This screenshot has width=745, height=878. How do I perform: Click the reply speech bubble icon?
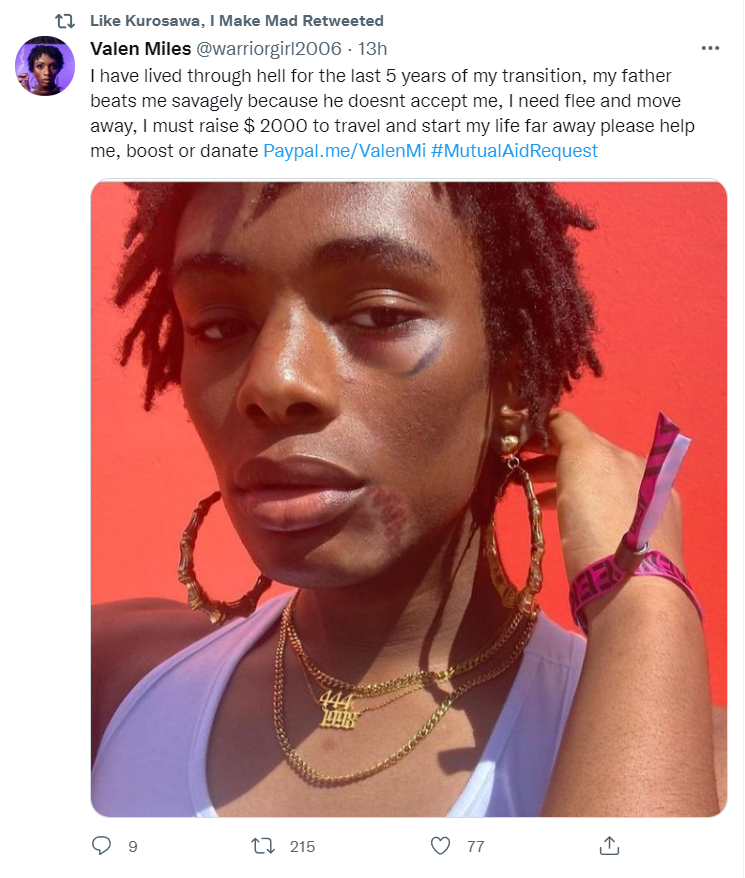(x=101, y=846)
